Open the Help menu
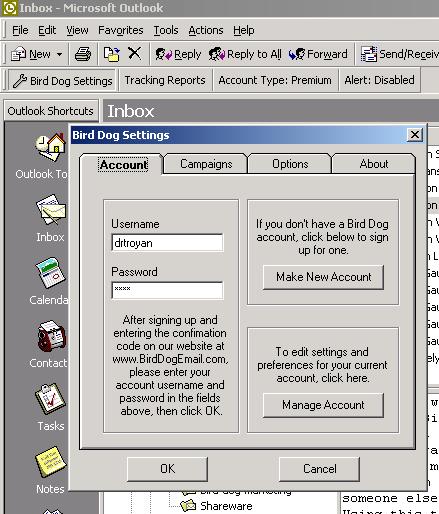The width and height of the screenshot is (439, 514). click(x=244, y=30)
